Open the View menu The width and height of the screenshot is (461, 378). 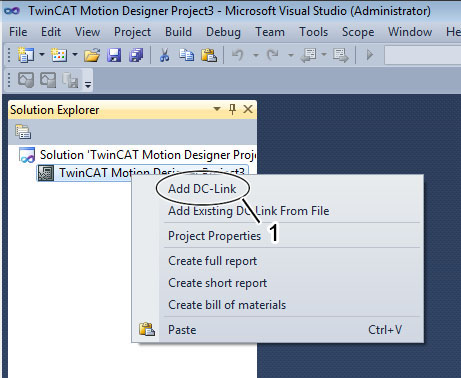[x=87, y=32]
